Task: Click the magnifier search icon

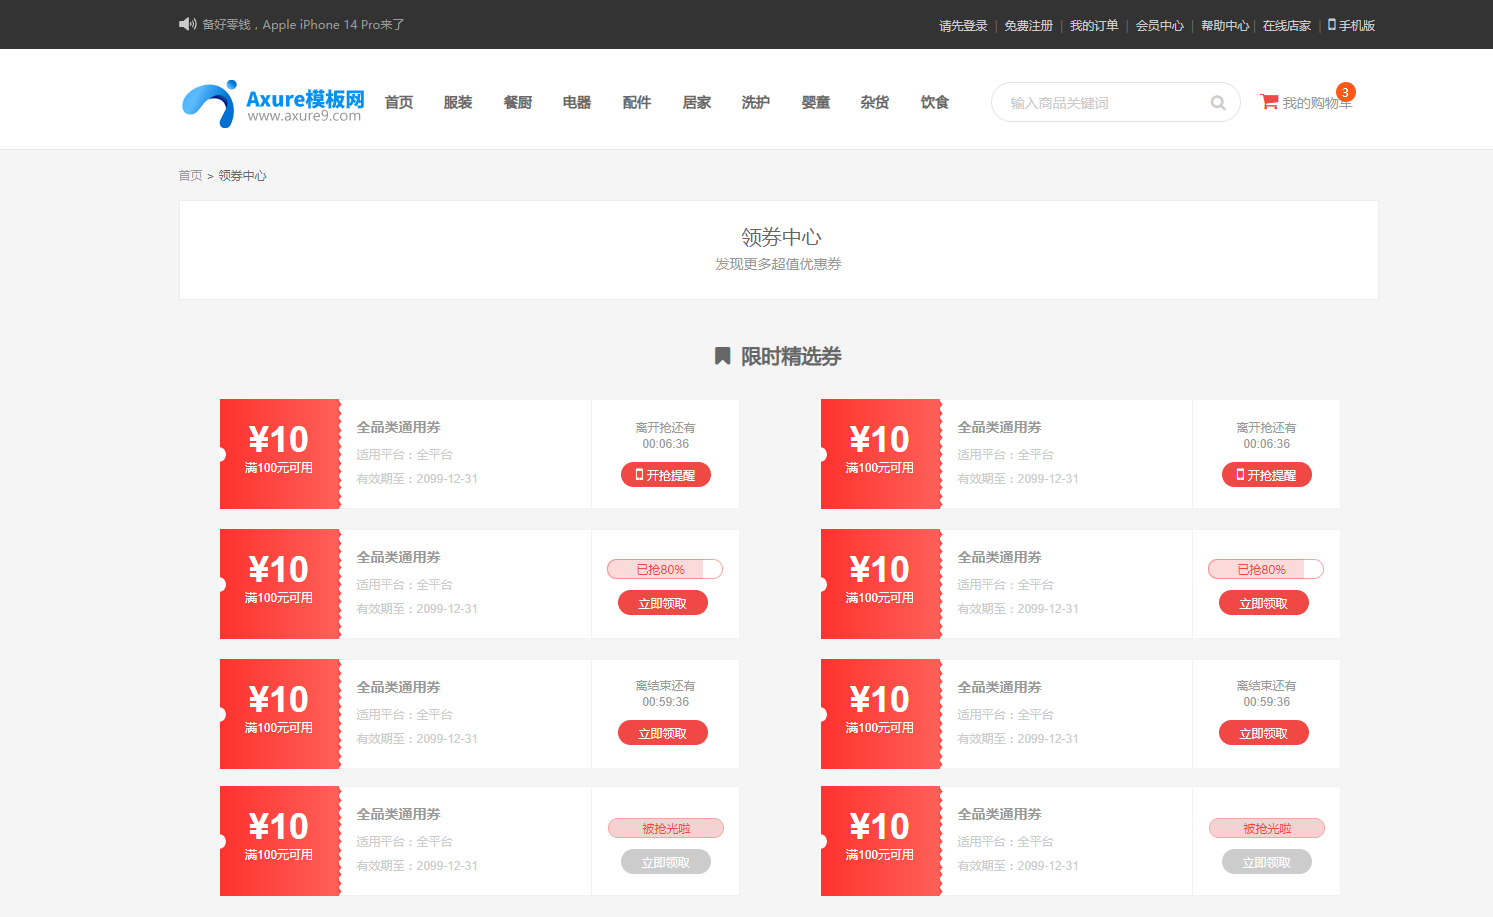Action: 1218,103
